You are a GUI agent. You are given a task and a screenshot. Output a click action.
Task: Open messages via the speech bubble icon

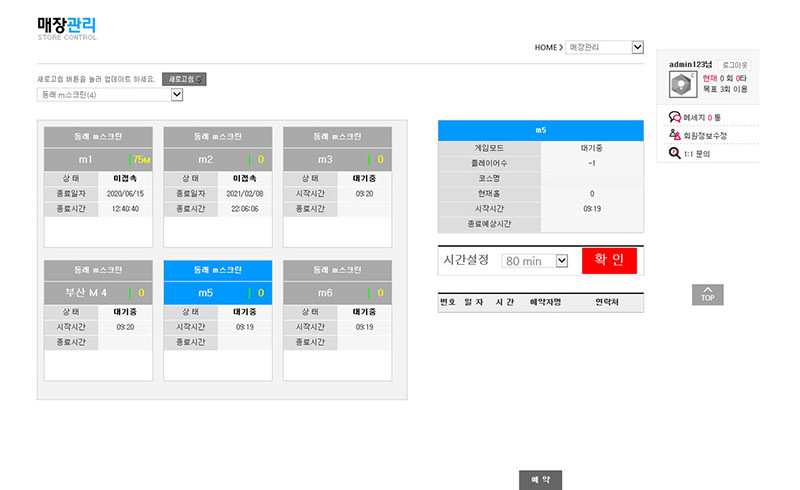click(675, 117)
